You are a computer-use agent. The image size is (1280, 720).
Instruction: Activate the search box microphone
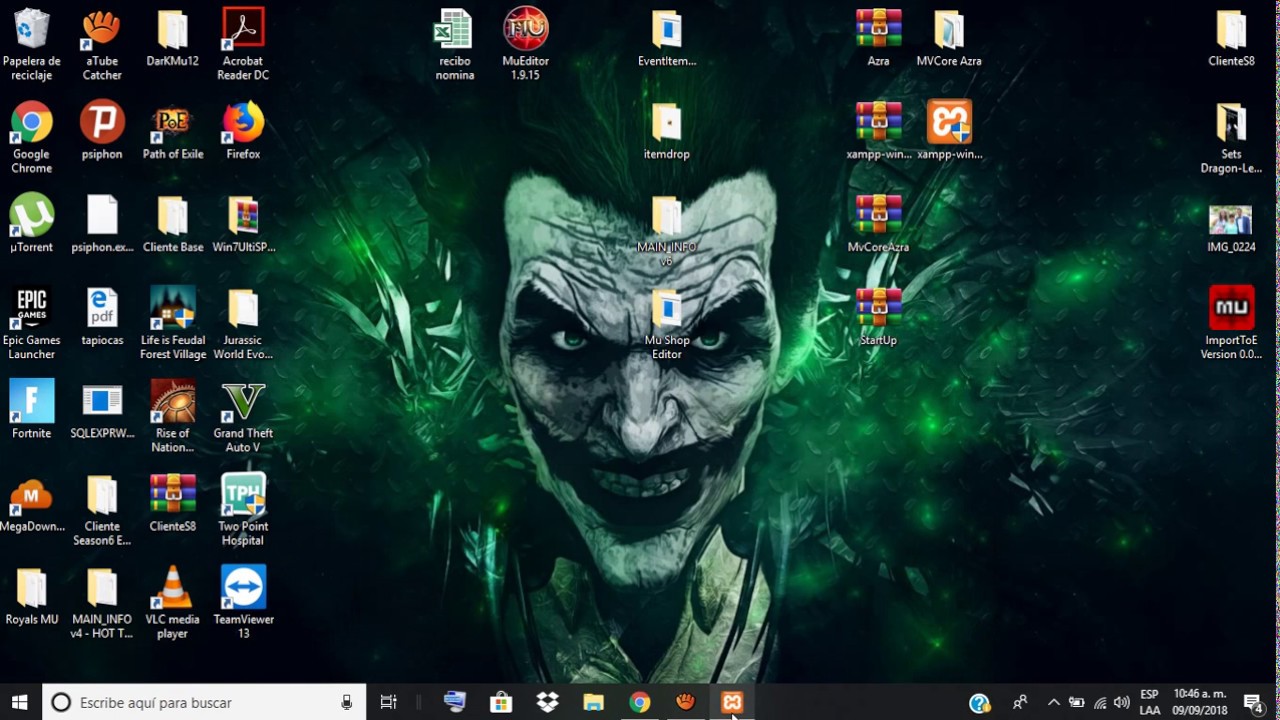click(347, 703)
